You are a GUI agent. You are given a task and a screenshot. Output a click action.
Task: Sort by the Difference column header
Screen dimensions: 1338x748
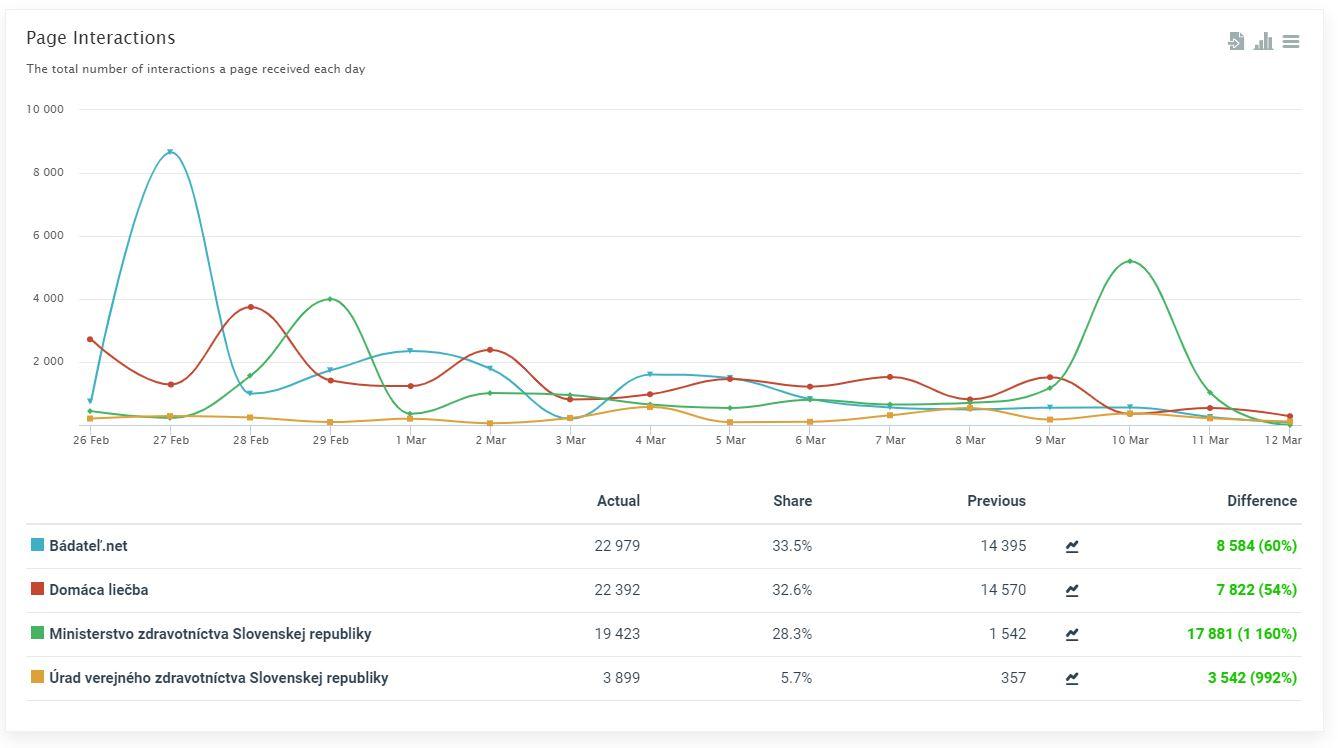point(1261,501)
